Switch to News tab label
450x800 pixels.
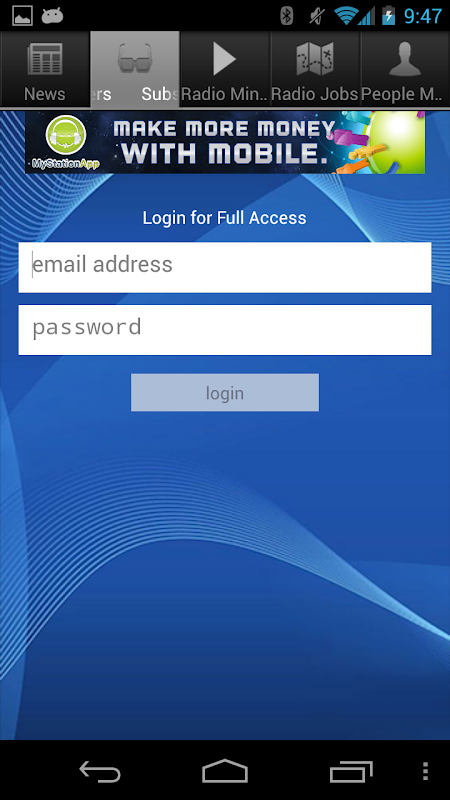(45, 94)
